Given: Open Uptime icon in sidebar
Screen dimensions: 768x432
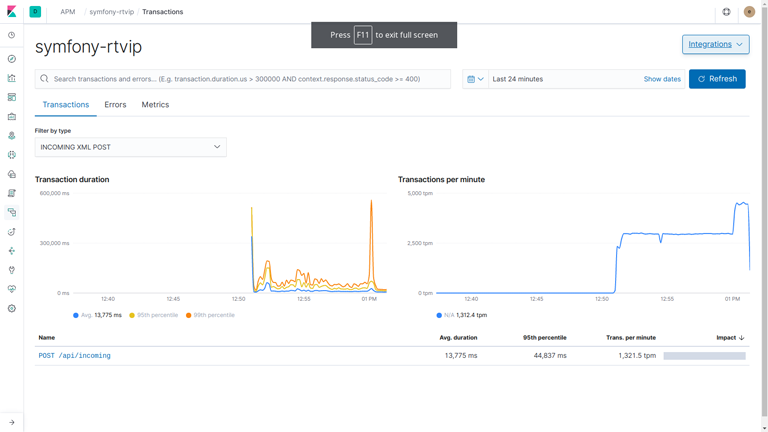Looking at the screenshot, I should coord(12,232).
